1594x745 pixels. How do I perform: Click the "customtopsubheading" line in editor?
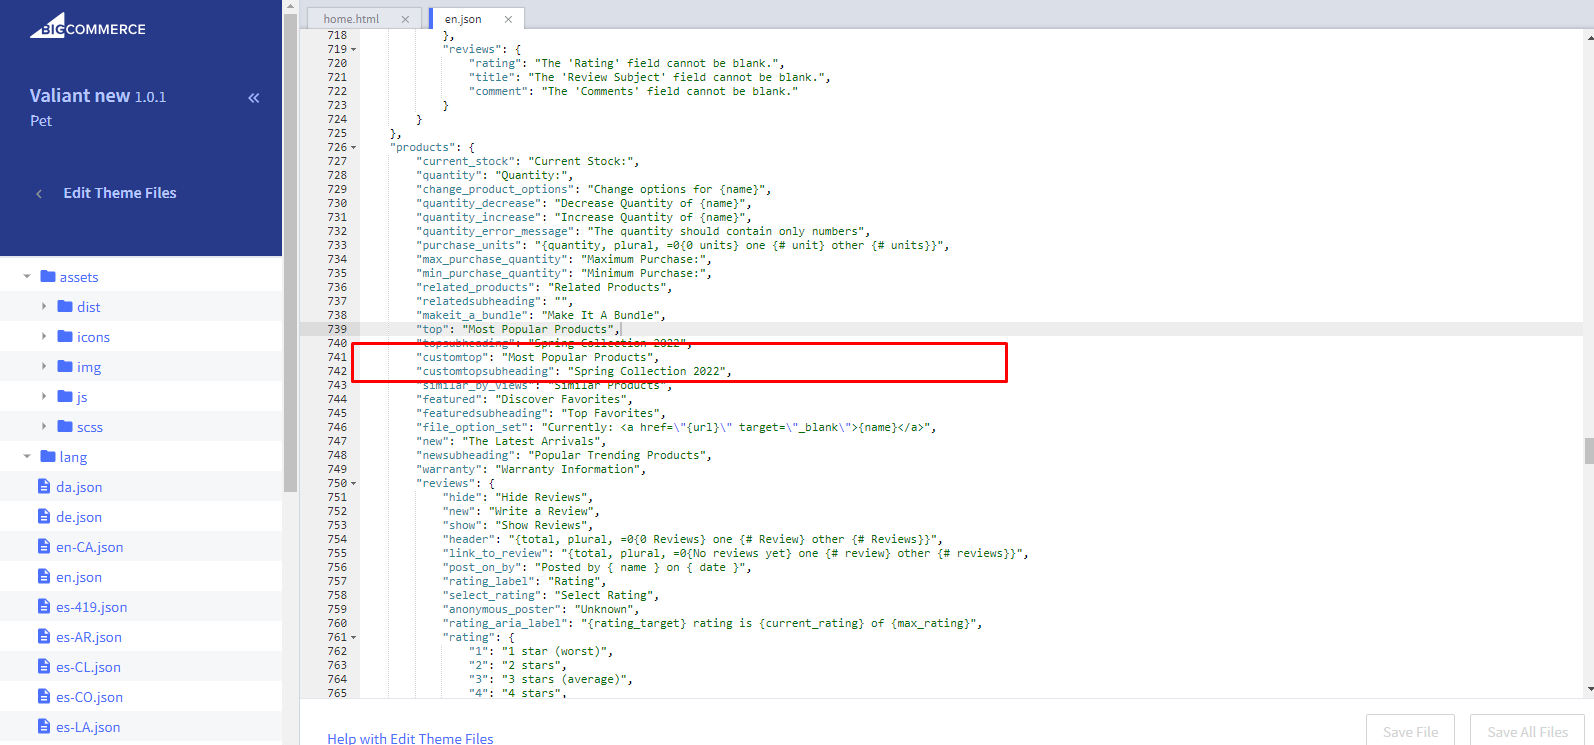pos(574,371)
